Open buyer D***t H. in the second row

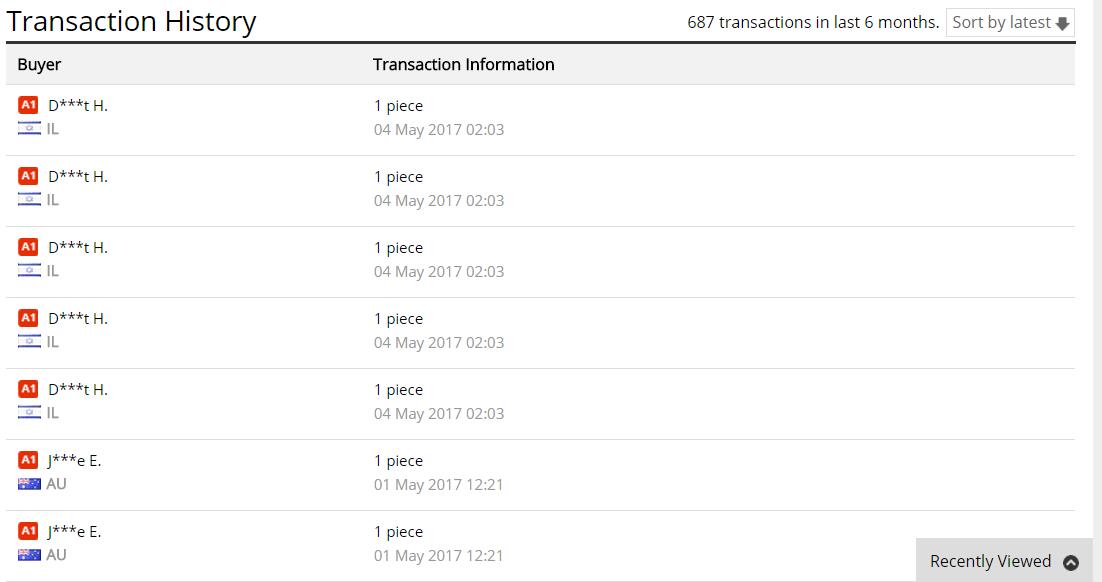pyautogui.click(x=78, y=176)
